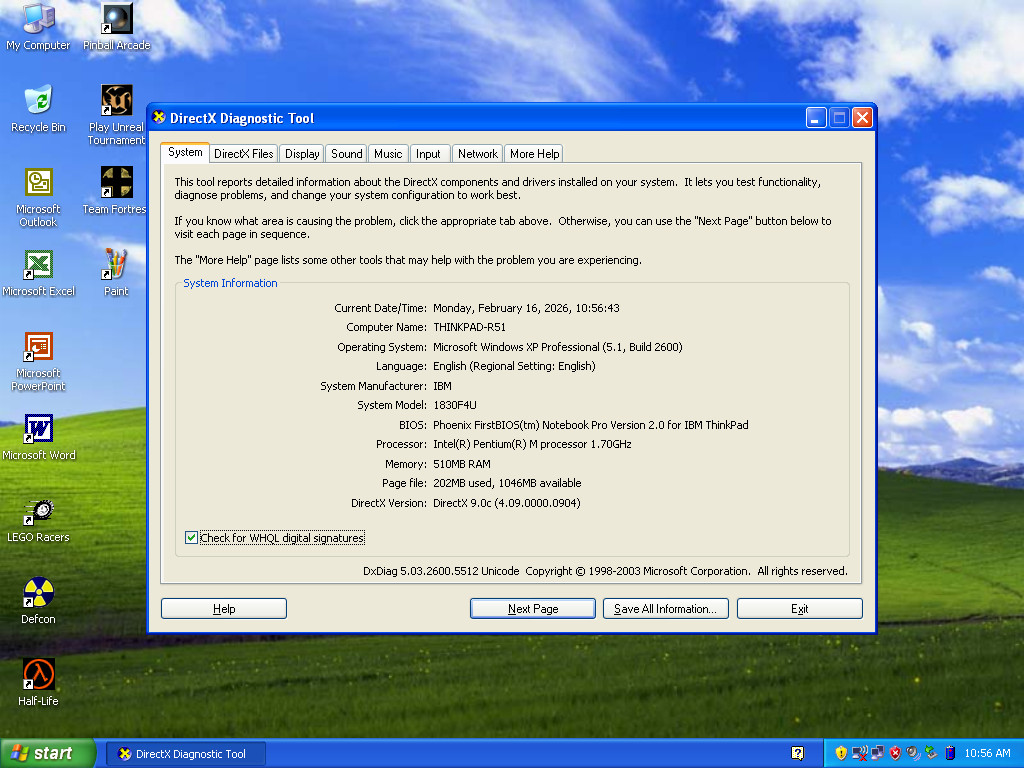Viewport: 1024px width, 768px height.
Task: Switch to the DirectX Files tab
Action: (x=244, y=154)
